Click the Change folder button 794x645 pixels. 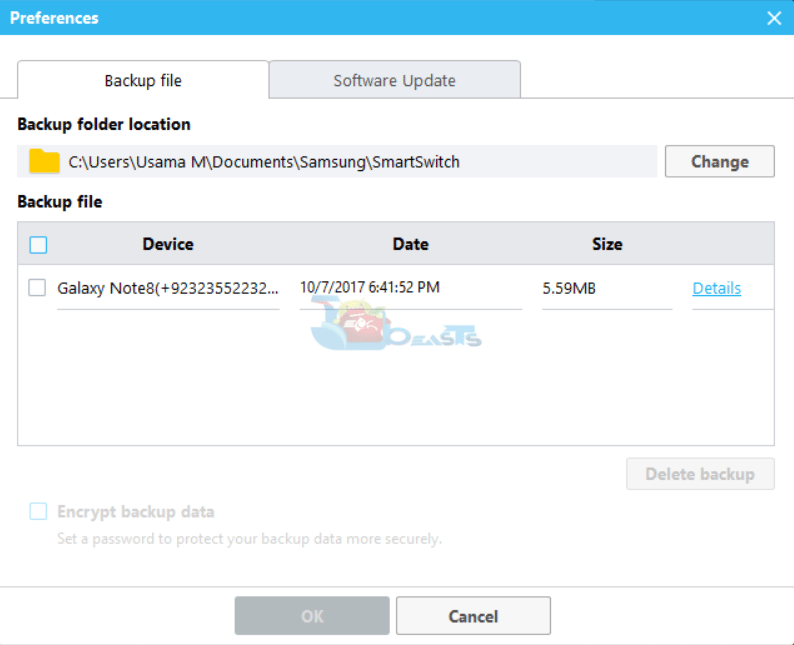click(720, 162)
